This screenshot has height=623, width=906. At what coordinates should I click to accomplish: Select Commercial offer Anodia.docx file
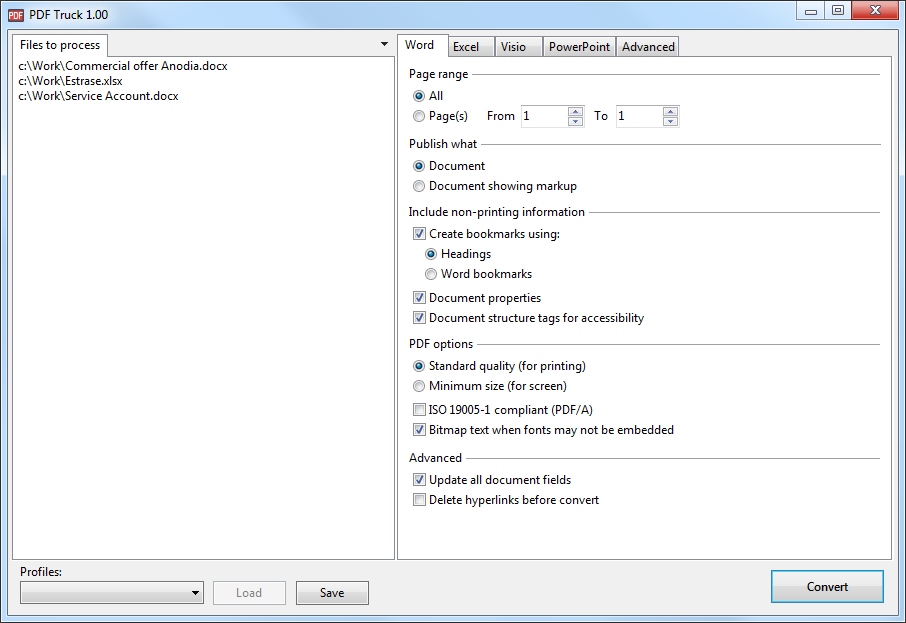pos(123,66)
